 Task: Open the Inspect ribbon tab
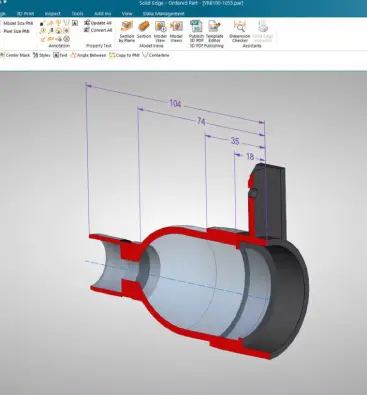click(53, 14)
